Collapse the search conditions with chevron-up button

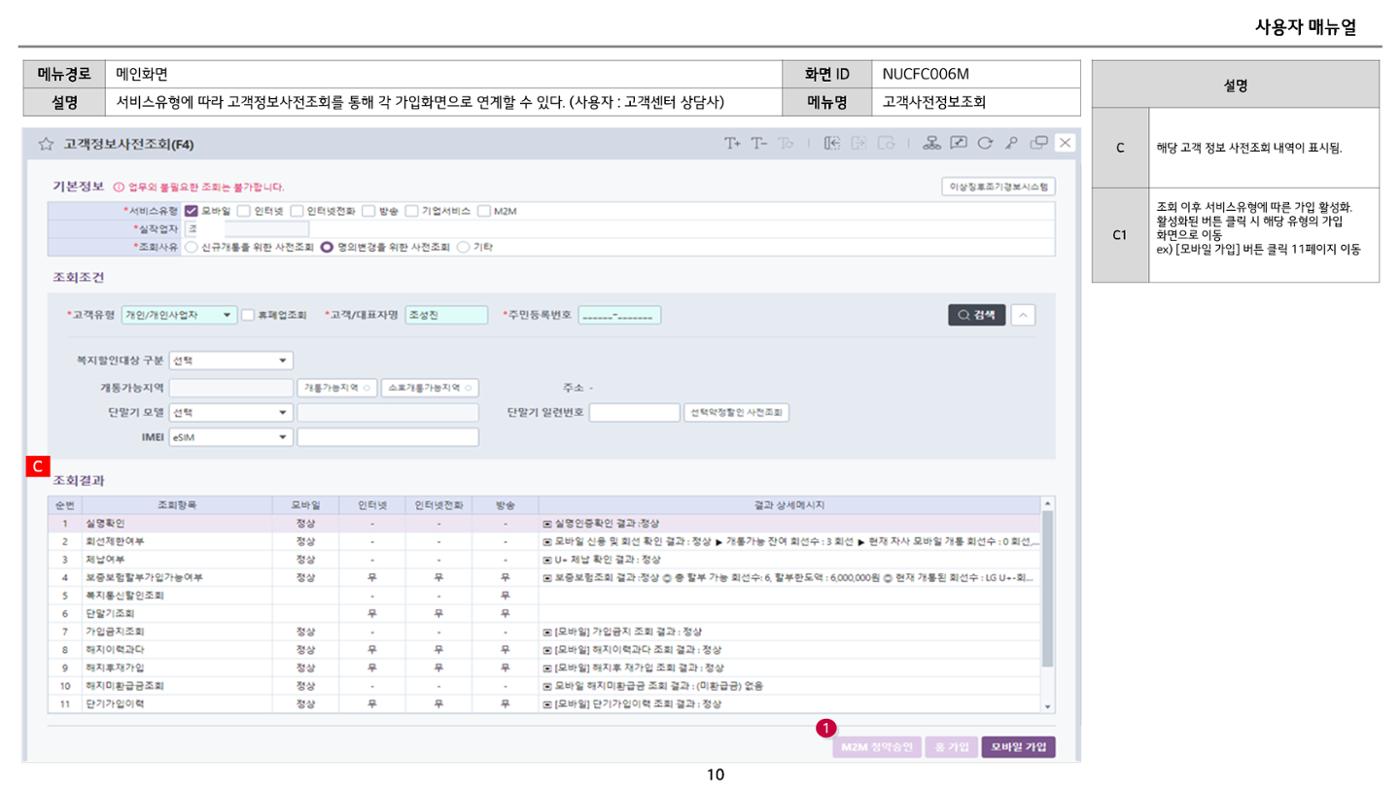point(1023,315)
